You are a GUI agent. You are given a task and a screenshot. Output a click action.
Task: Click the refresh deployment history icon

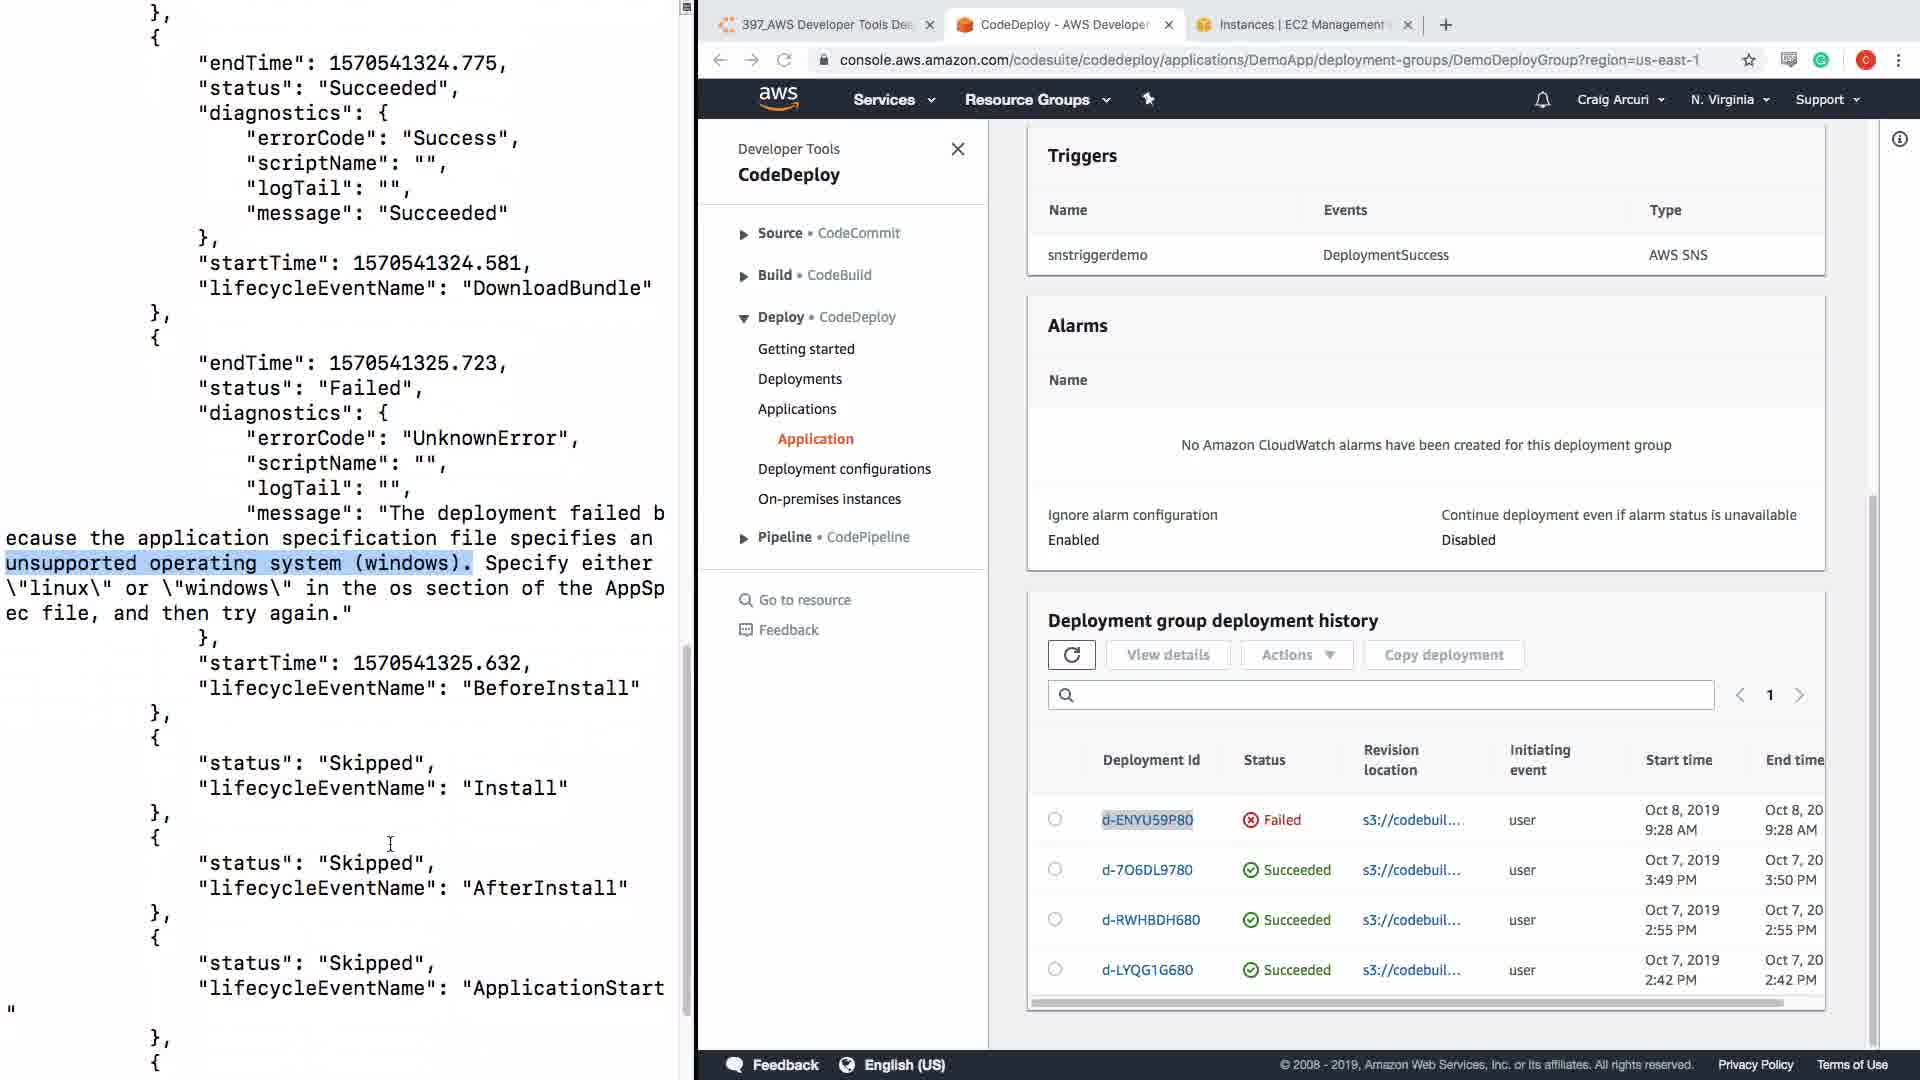(1071, 655)
